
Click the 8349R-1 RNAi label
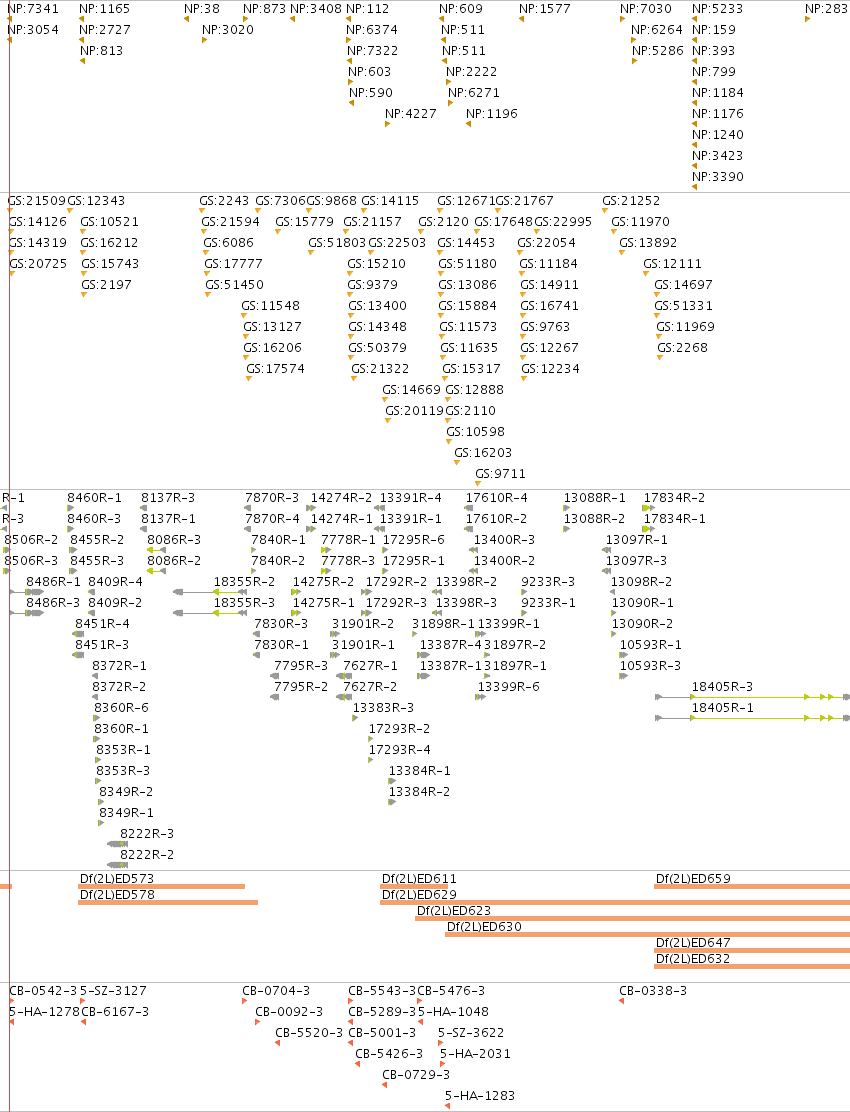(x=126, y=813)
